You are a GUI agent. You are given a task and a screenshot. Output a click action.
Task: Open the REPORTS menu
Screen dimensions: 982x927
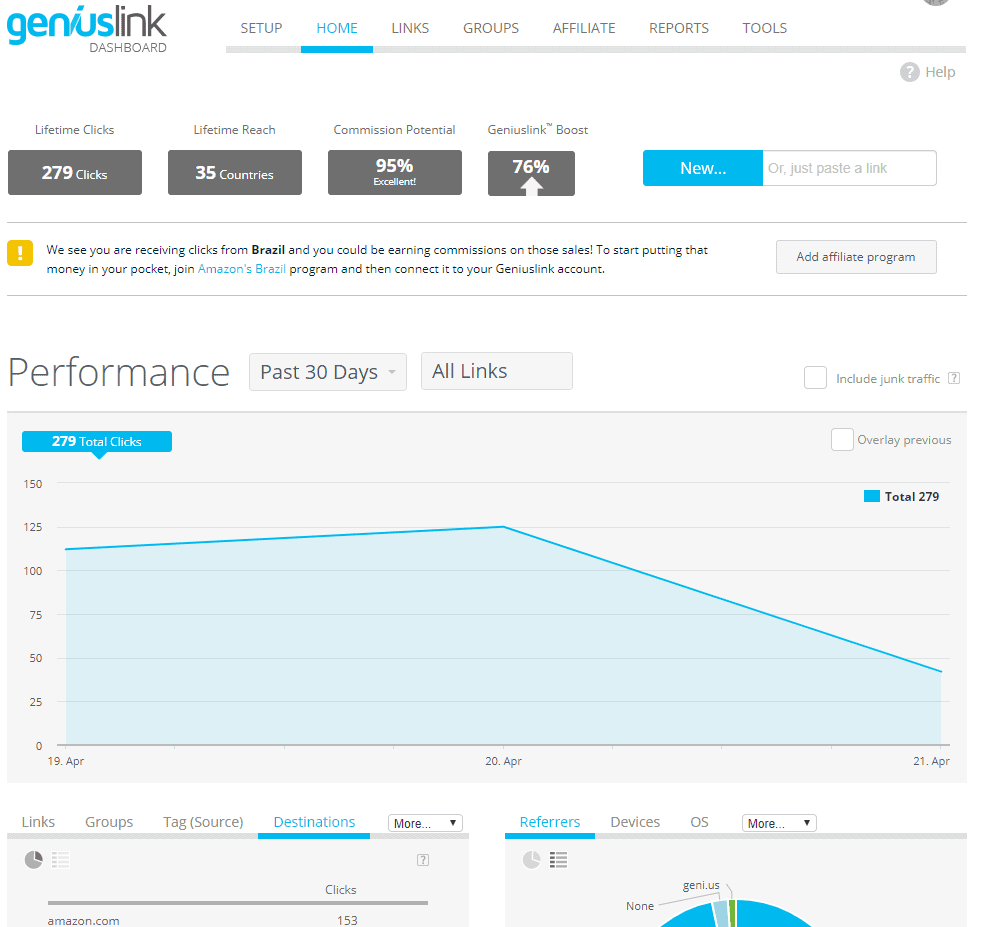point(679,28)
